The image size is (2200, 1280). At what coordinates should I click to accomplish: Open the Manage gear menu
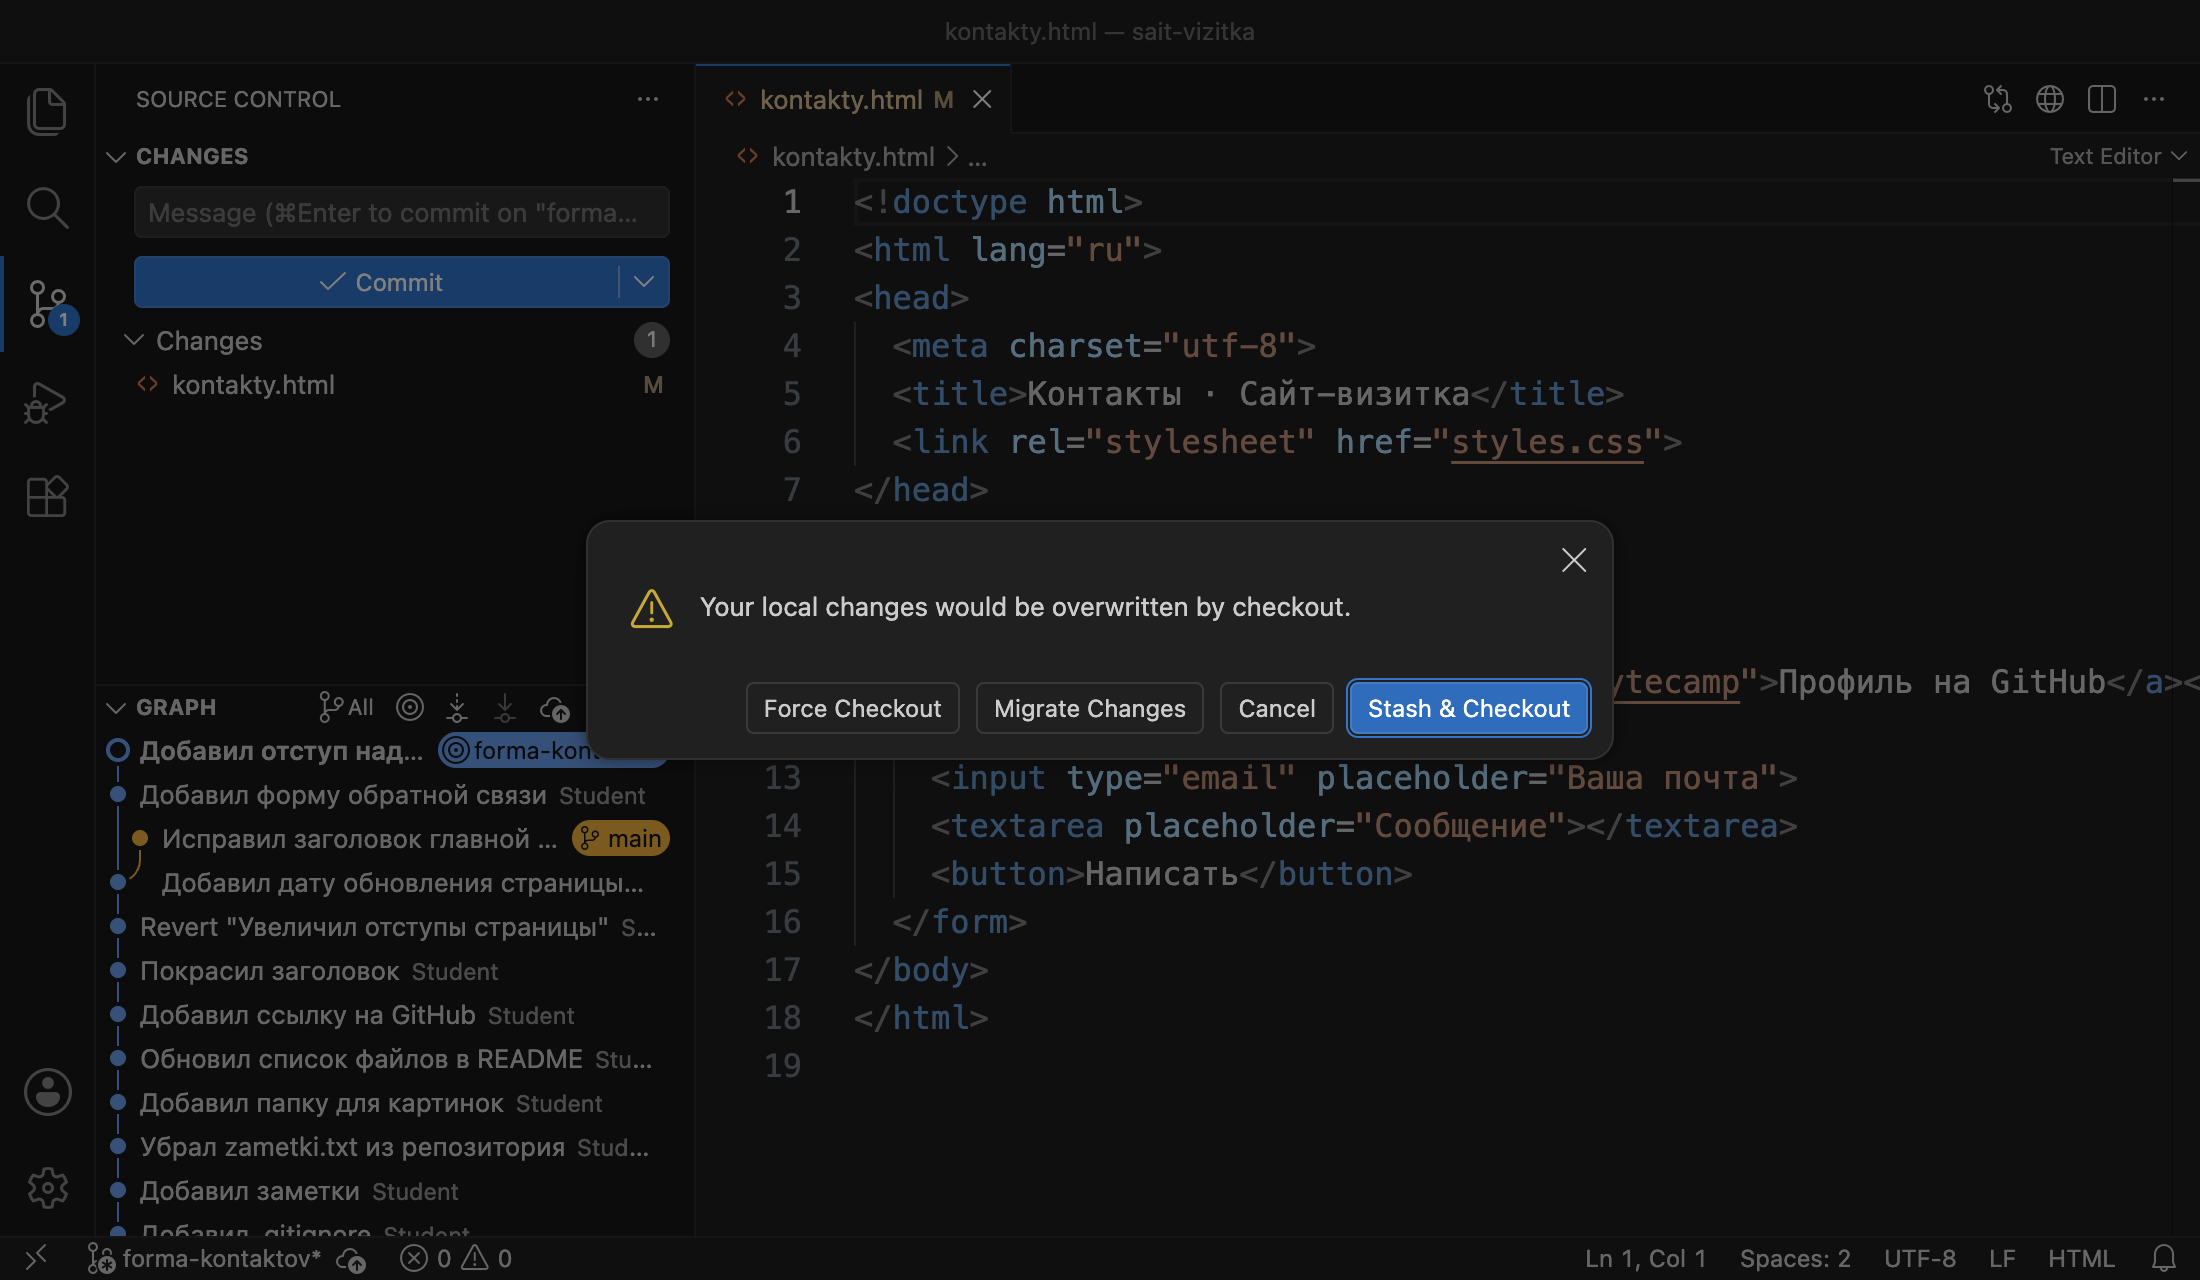click(x=47, y=1188)
